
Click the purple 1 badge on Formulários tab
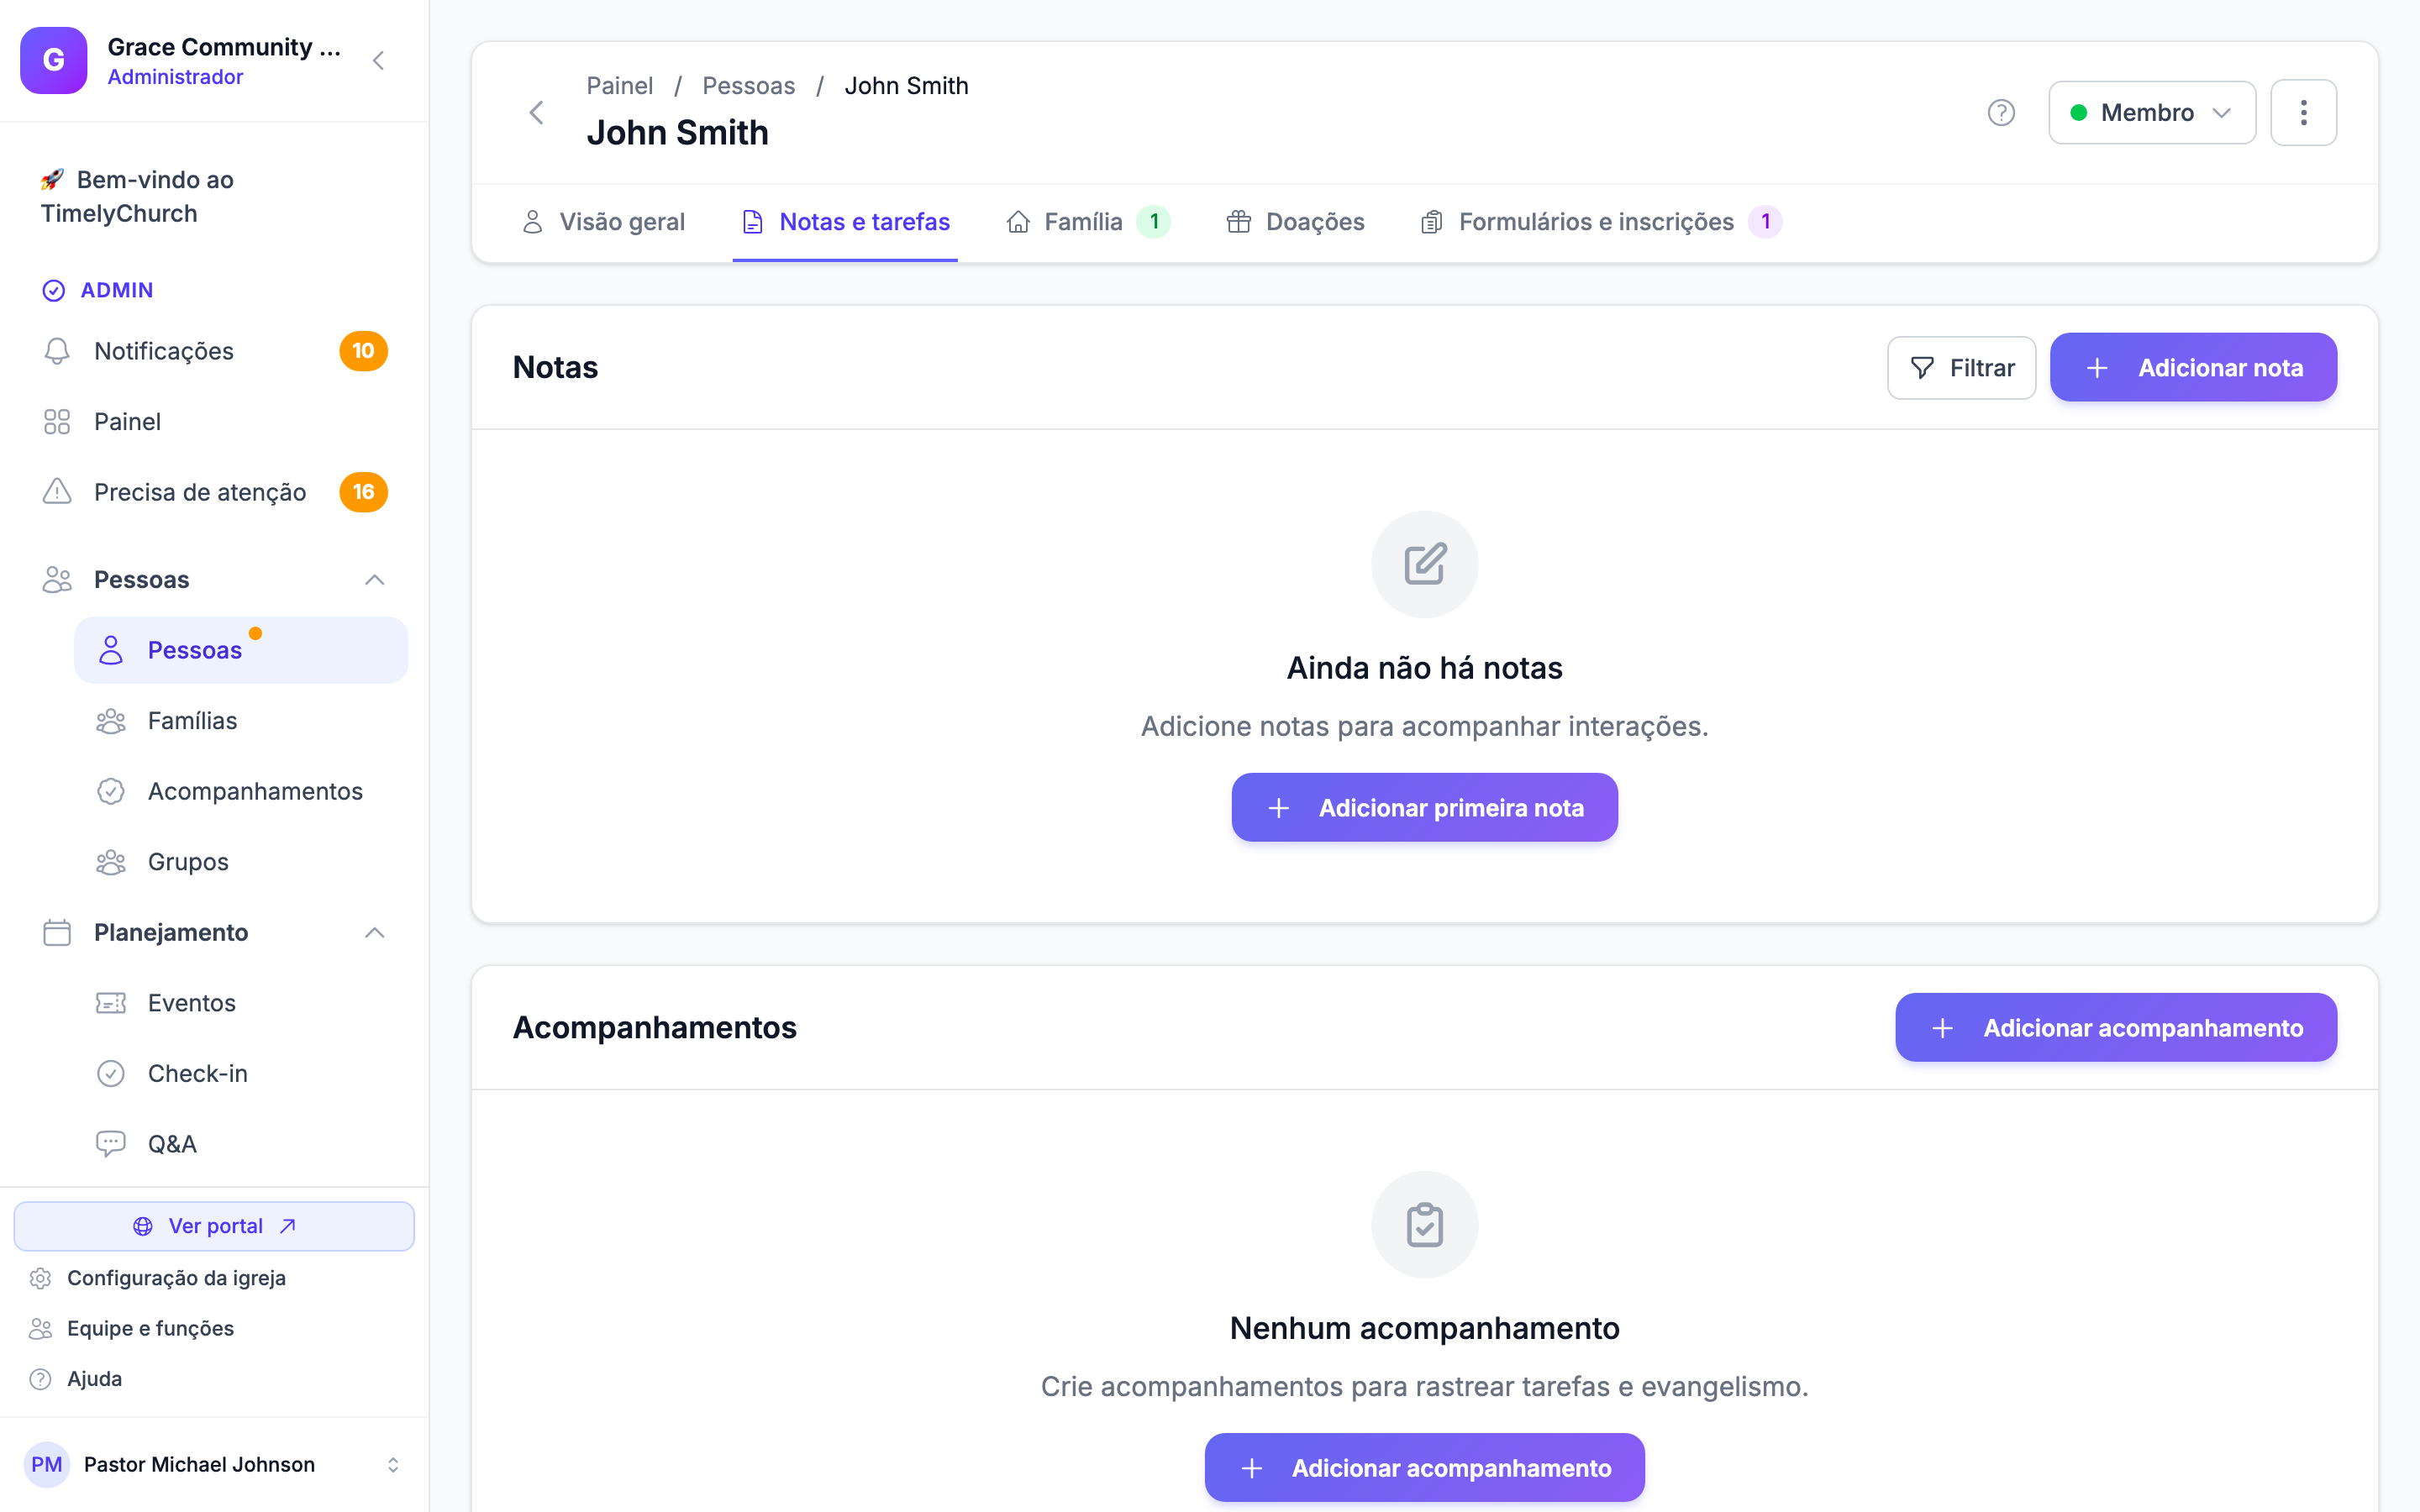click(1765, 221)
